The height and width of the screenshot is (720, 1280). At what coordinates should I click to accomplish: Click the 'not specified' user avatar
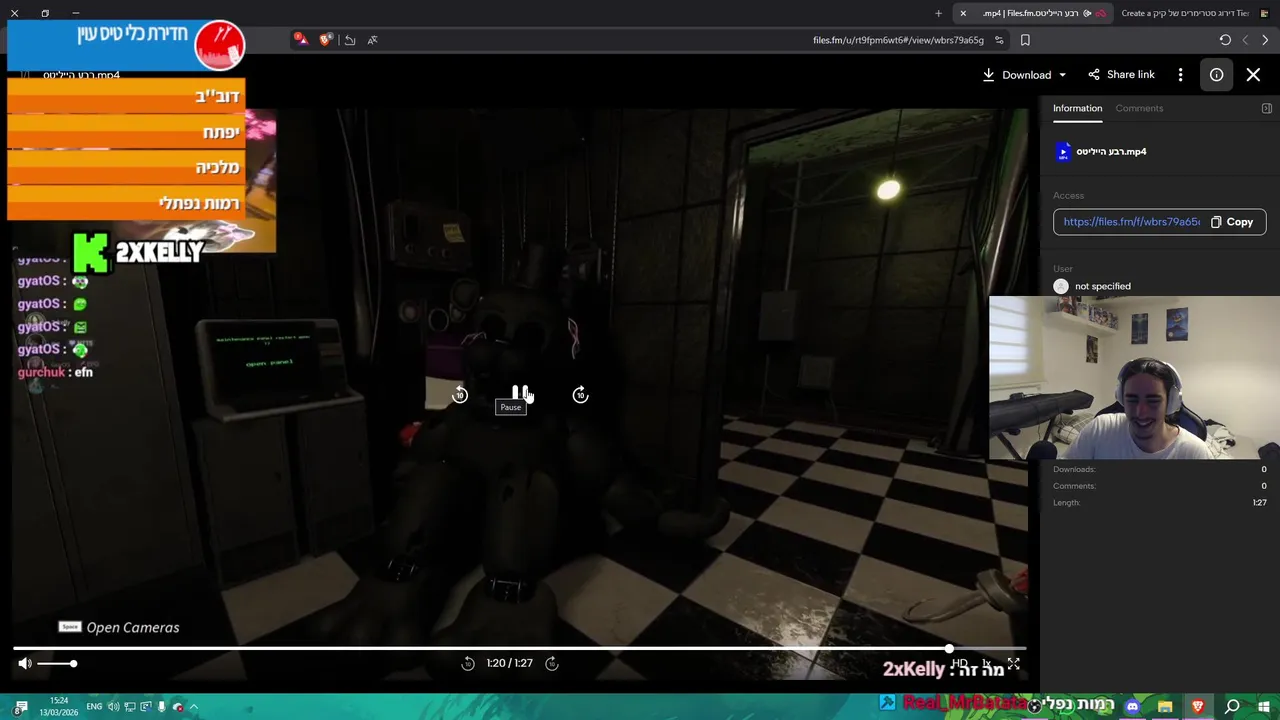pos(1061,286)
